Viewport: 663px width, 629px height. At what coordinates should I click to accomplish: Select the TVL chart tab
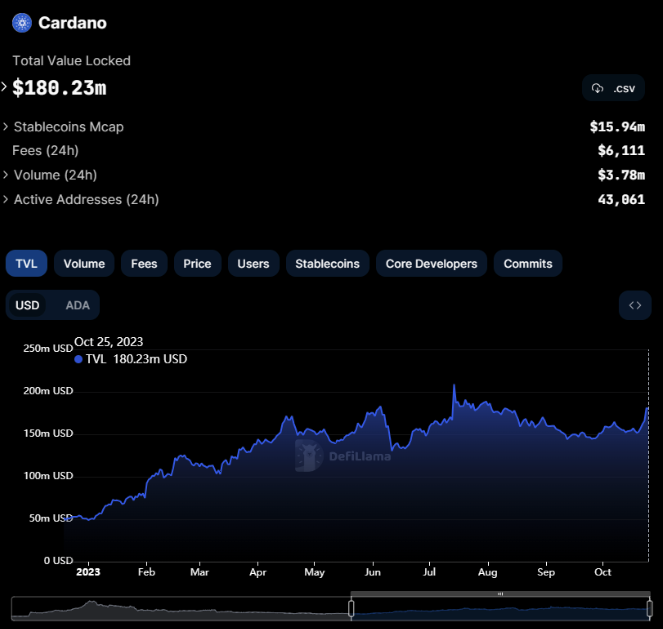pyautogui.click(x=26, y=264)
